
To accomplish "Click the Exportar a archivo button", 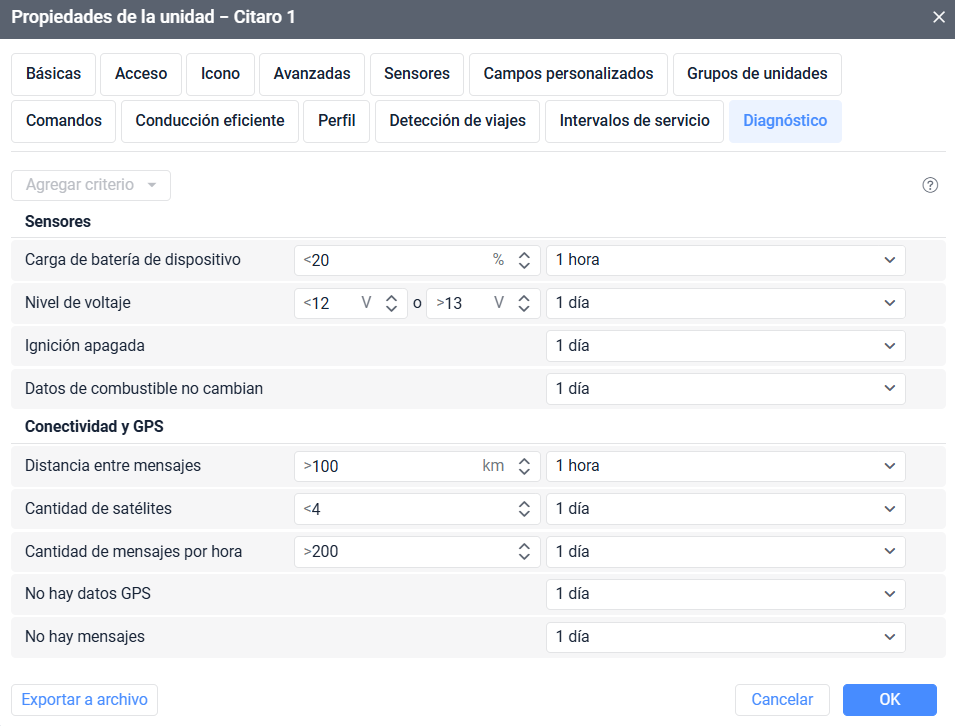I will (85, 700).
